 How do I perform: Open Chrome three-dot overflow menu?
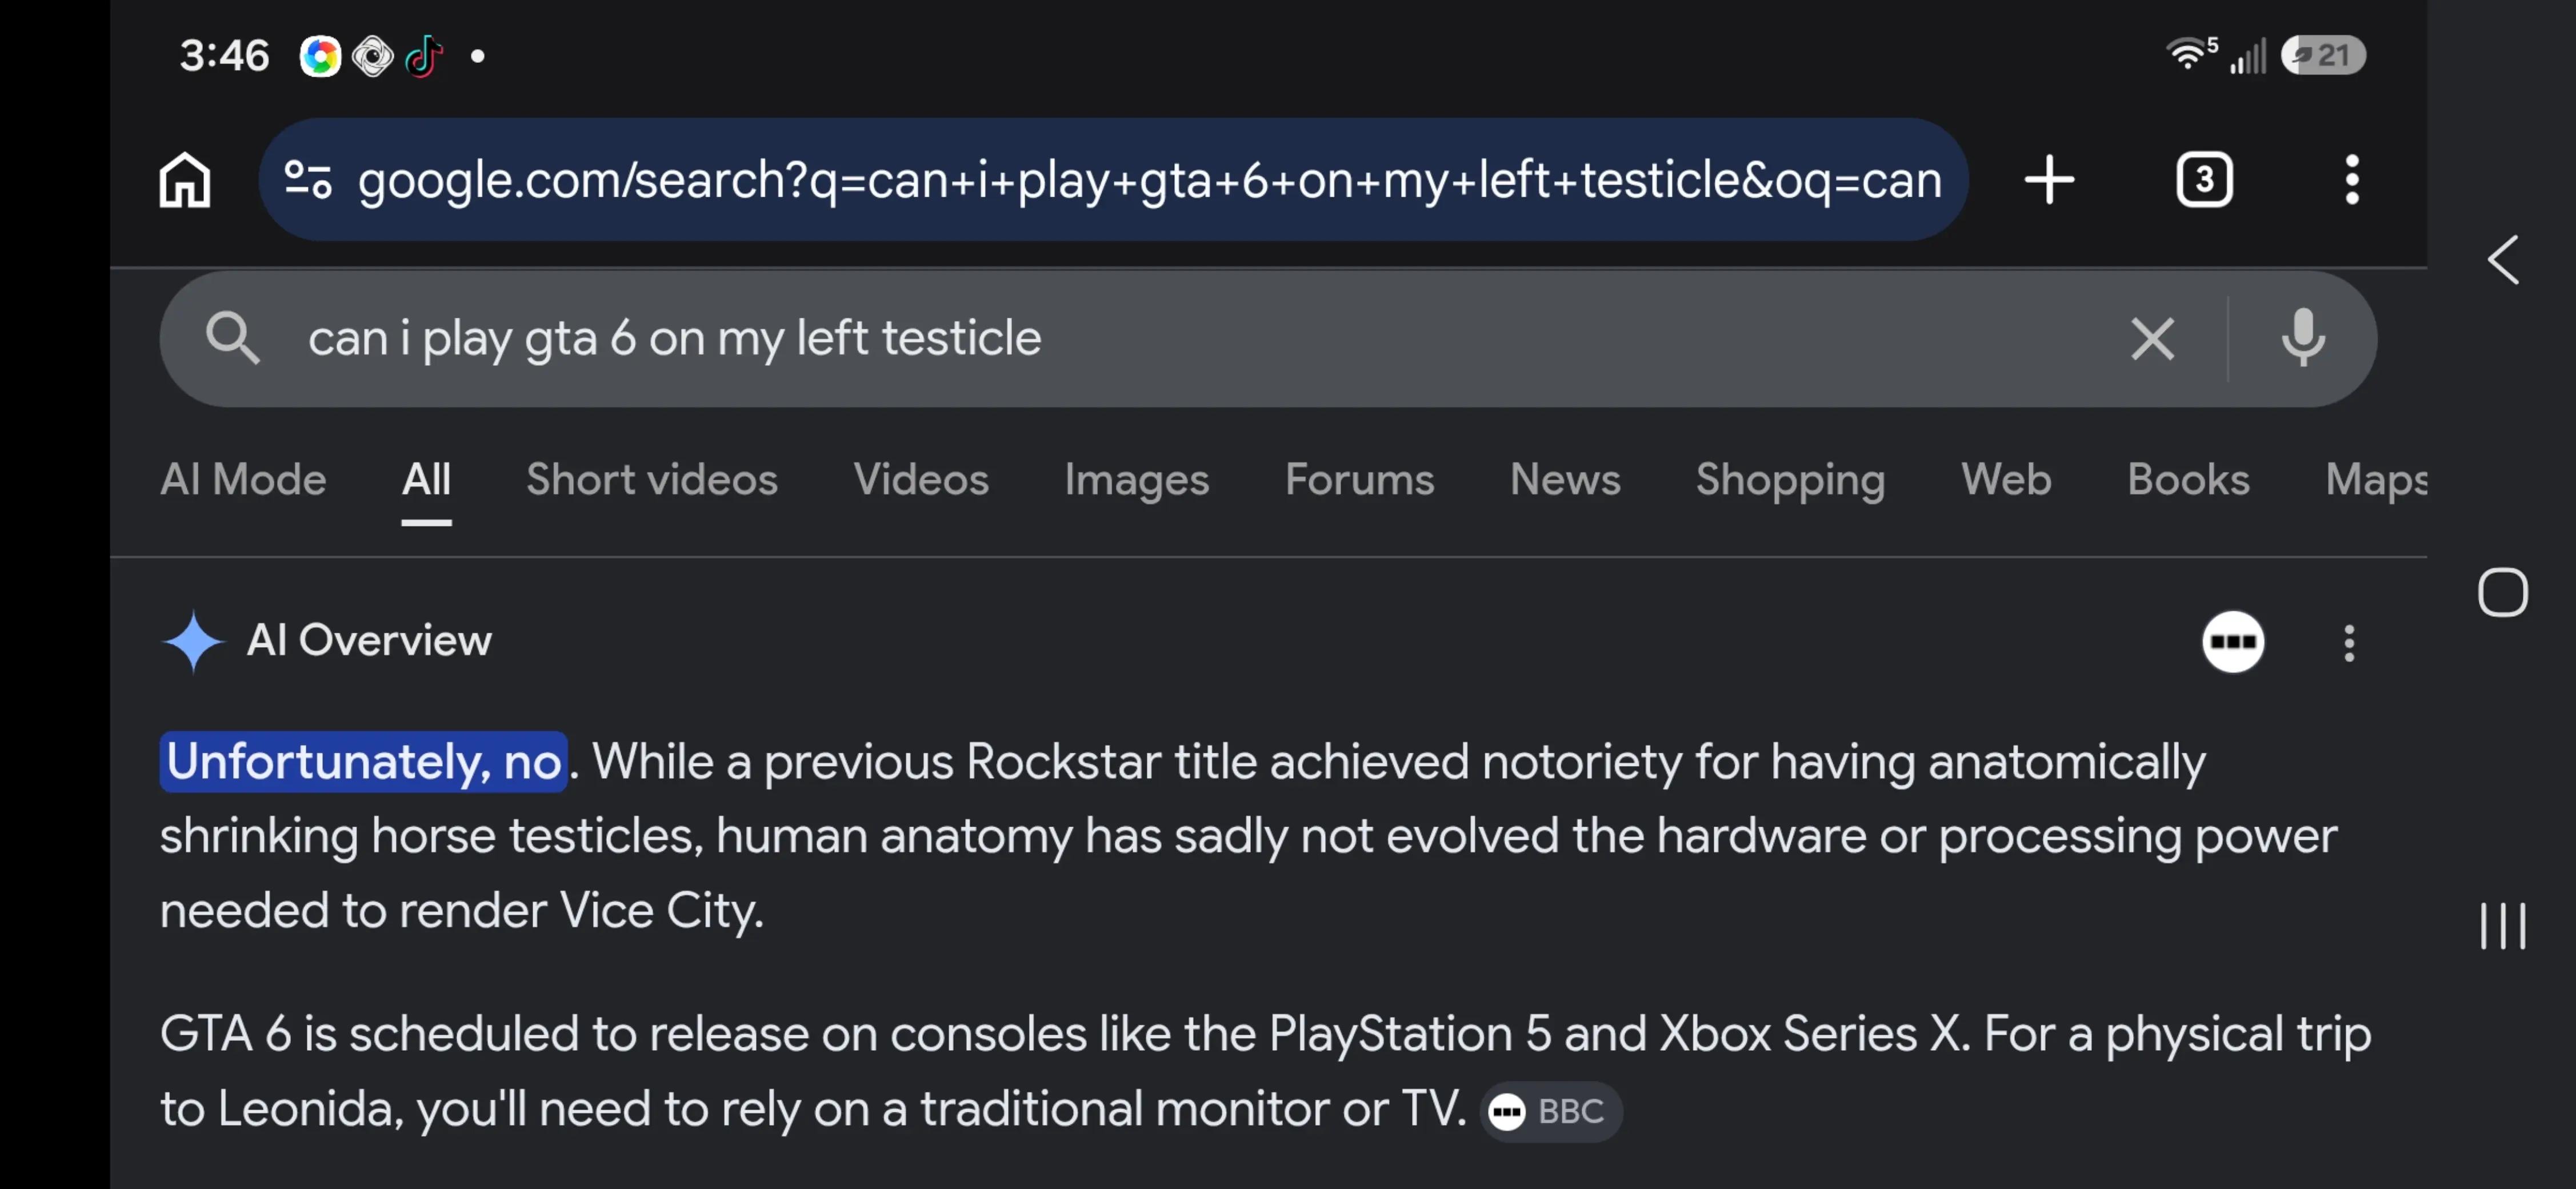[x=2352, y=180]
